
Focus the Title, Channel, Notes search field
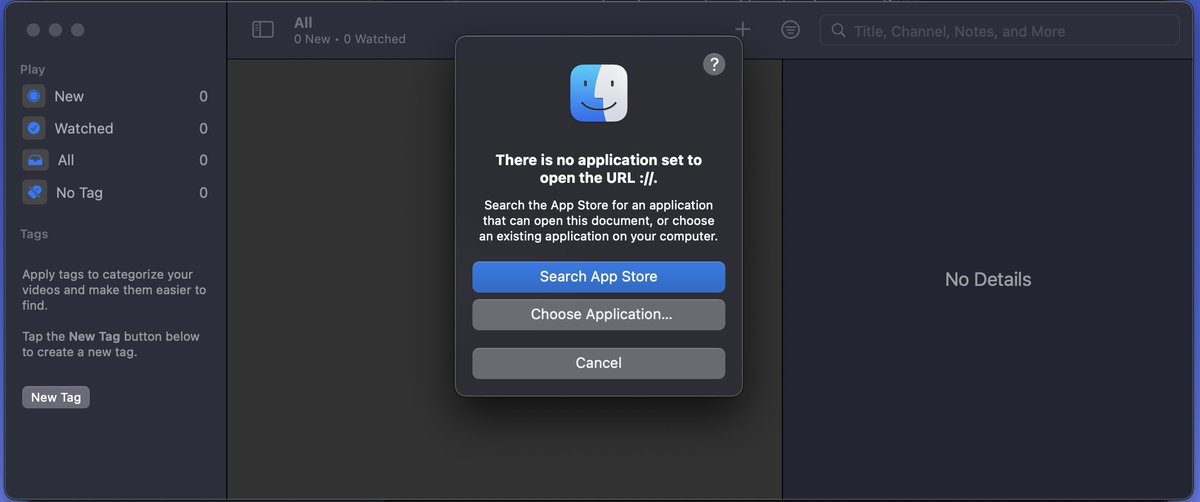1000,31
